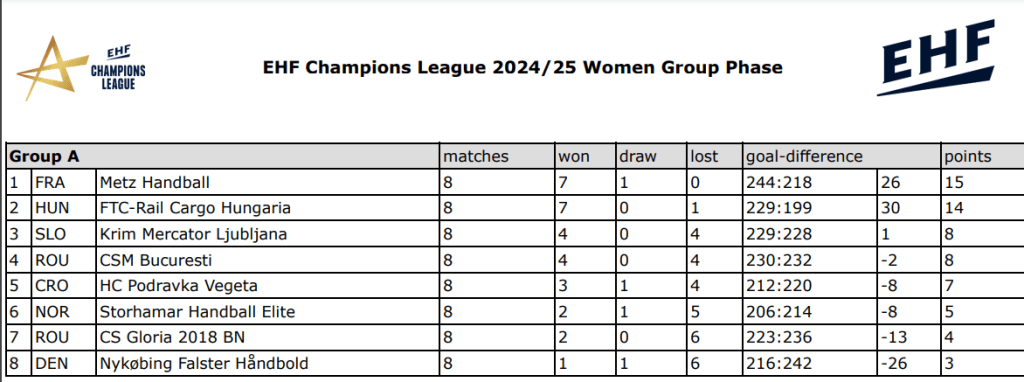Select CS Gloria 2018 BN entry
1024x382 pixels.
(x=268, y=338)
